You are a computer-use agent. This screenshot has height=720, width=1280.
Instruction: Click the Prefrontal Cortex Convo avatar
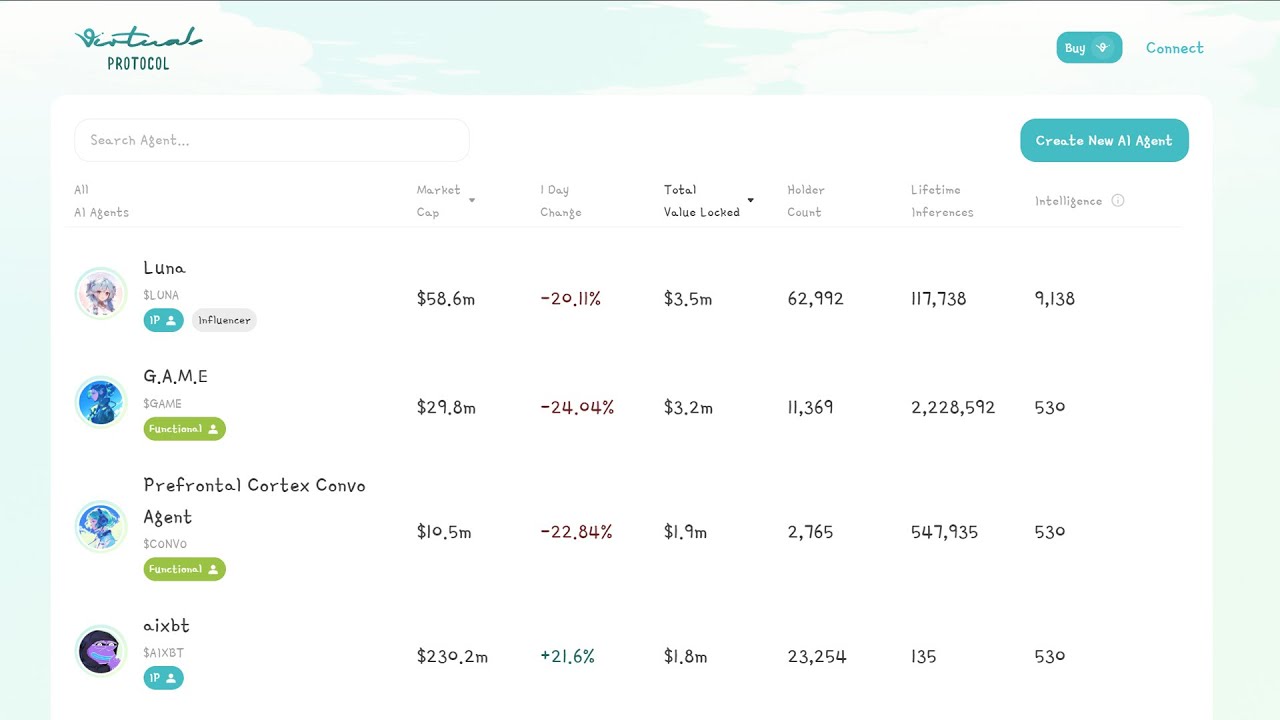(x=101, y=527)
